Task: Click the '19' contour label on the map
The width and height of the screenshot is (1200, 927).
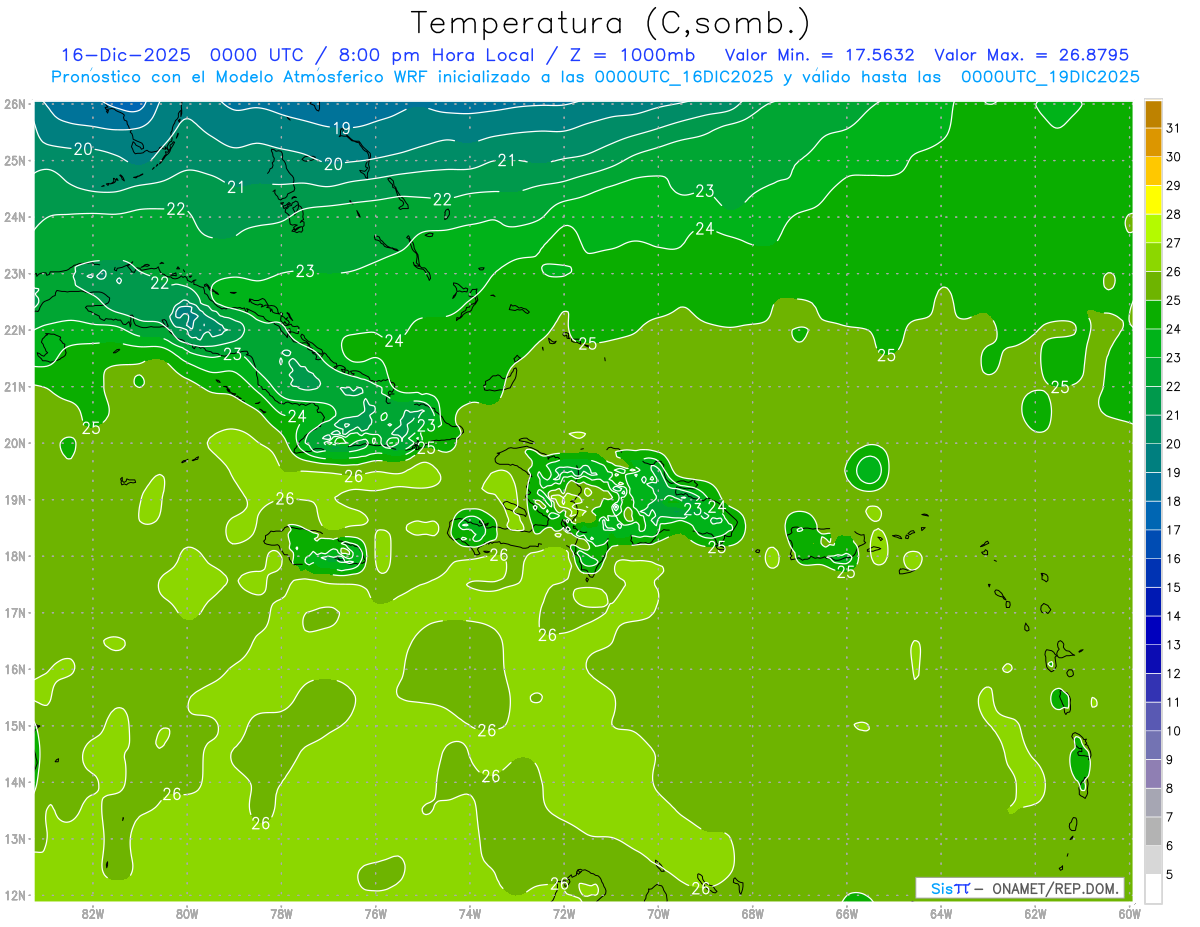Action: (x=342, y=128)
